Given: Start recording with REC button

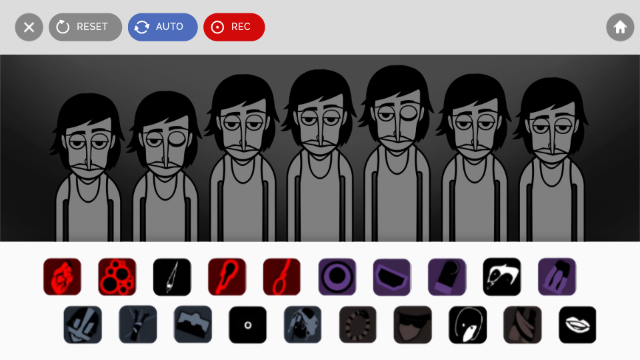Looking at the screenshot, I should click(x=234, y=27).
